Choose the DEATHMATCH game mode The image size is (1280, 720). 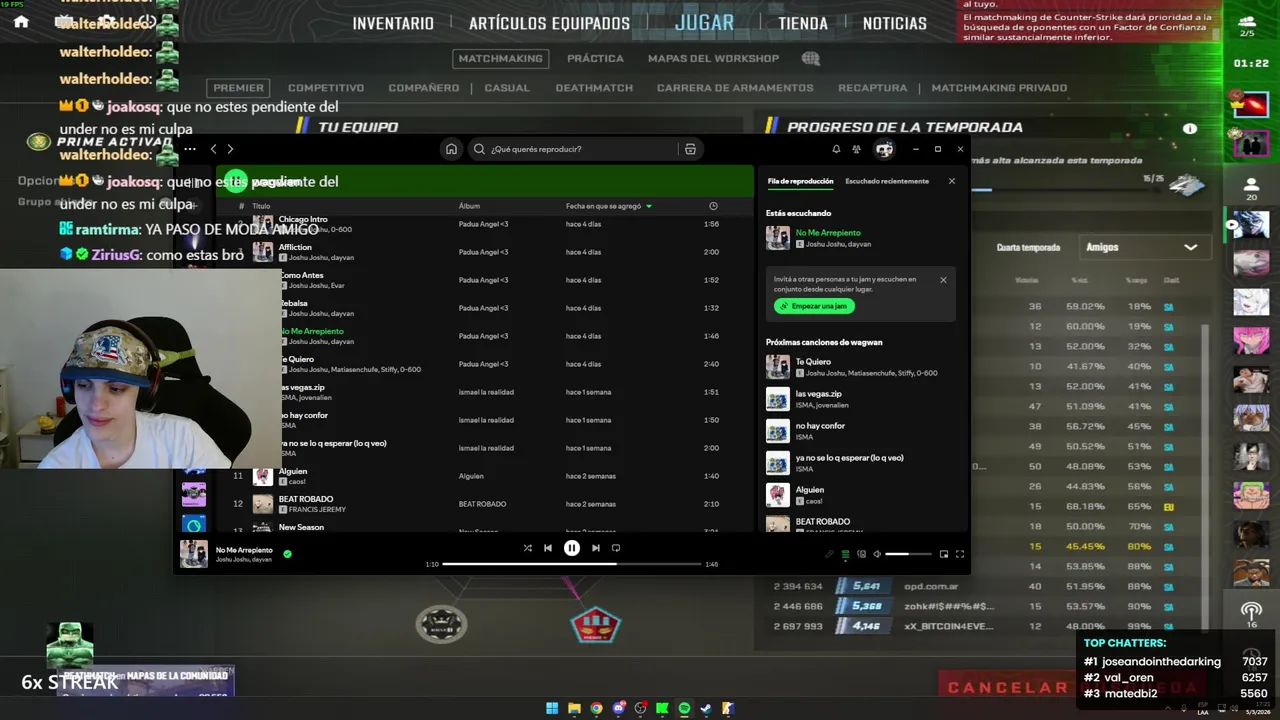point(594,88)
